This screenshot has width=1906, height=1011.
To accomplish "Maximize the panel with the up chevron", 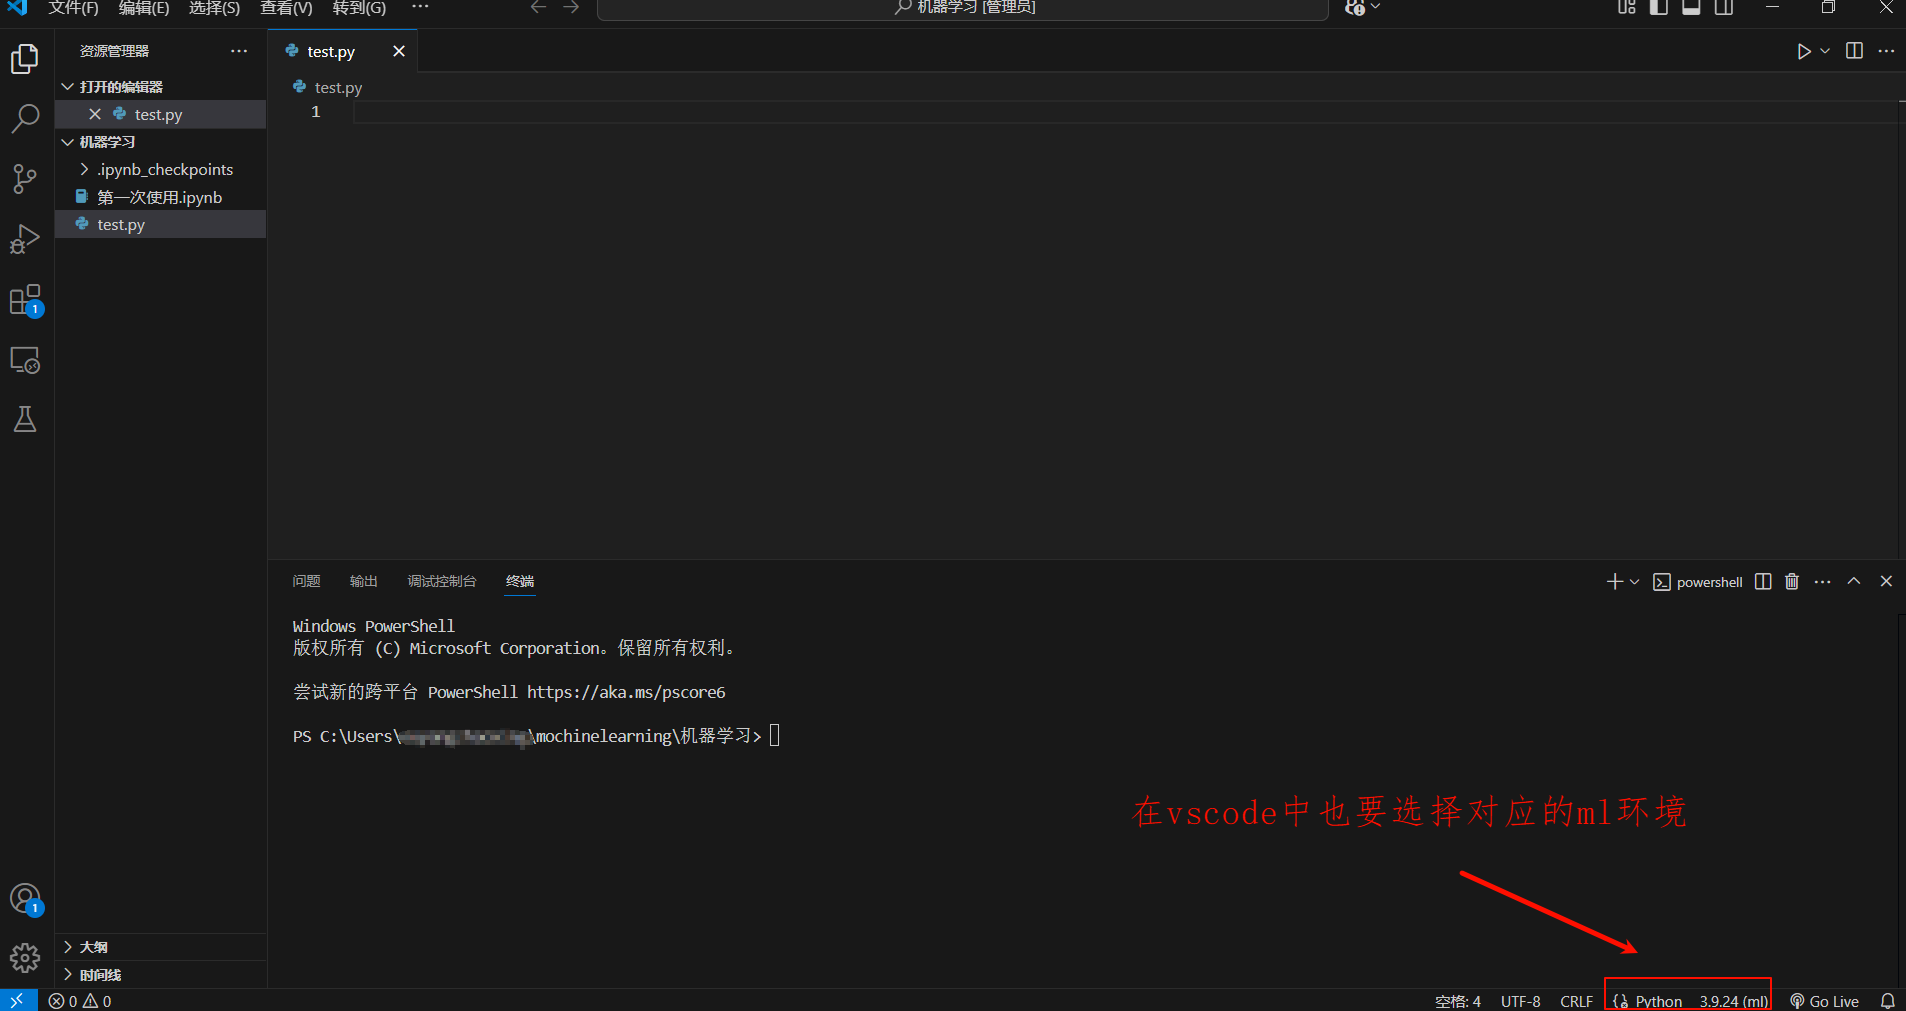I will click(x=1854, y=582).
